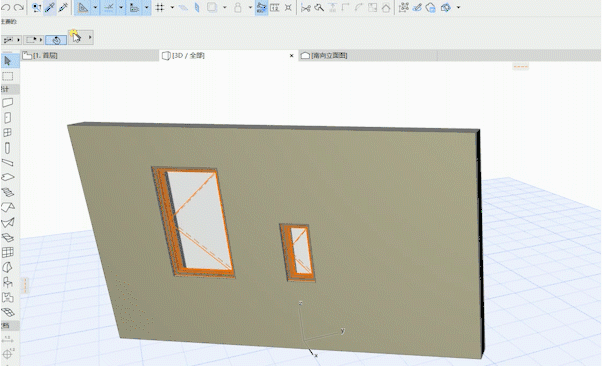Select the Shell tool in toolbox
602x366 pixels.
click(x=8, y=222)
